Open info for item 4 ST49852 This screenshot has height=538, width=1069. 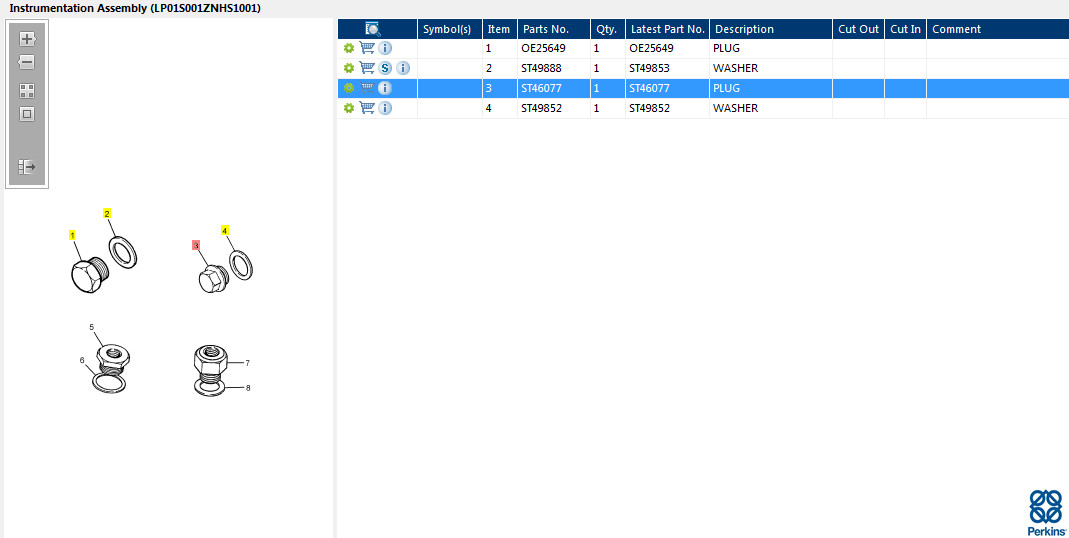[x=385, y=108]
